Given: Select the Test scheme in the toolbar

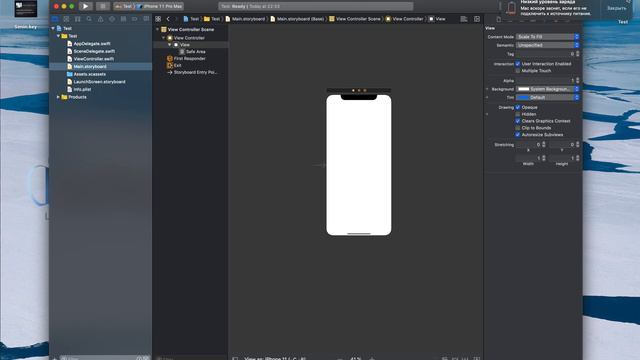Looking at the screenshot, I should pos(124,6).
